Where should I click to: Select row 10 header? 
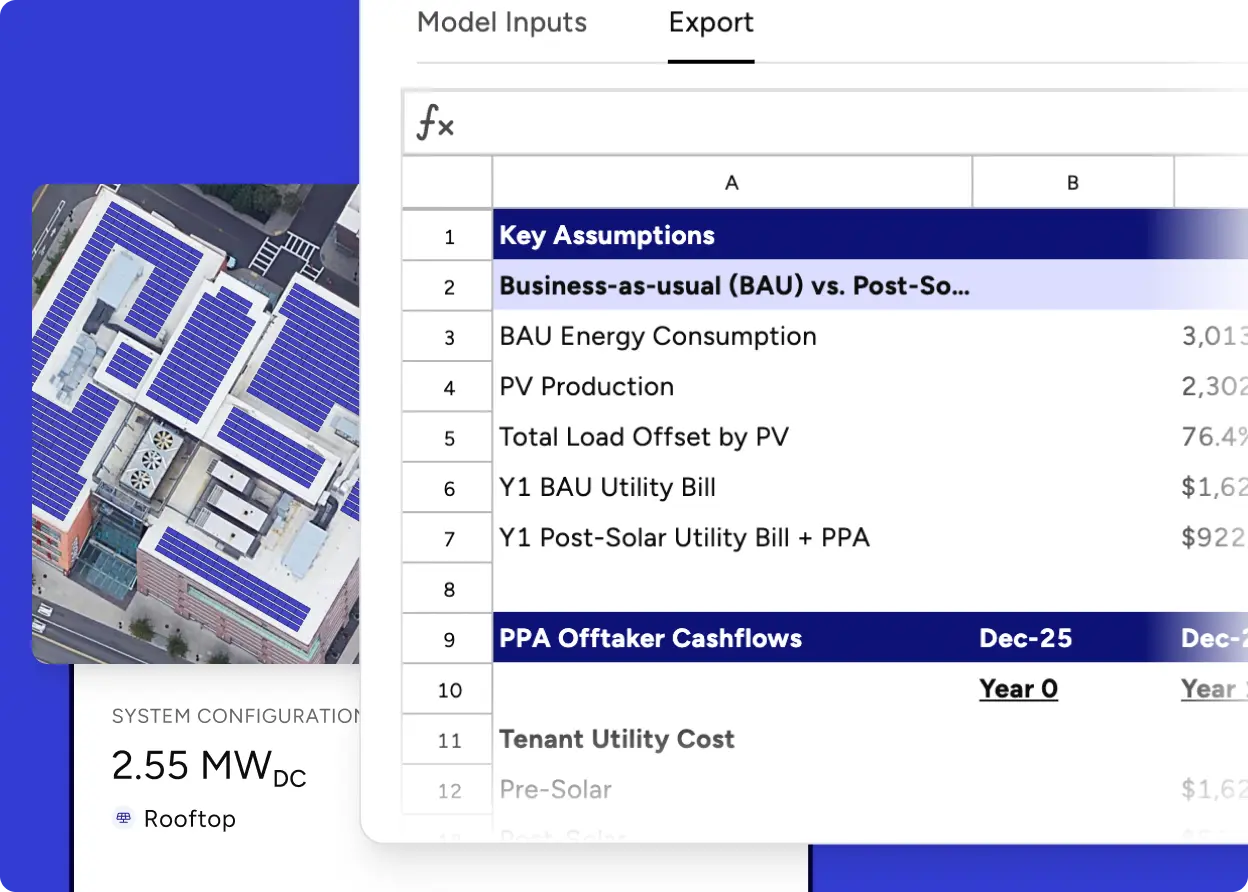(448, 690)
